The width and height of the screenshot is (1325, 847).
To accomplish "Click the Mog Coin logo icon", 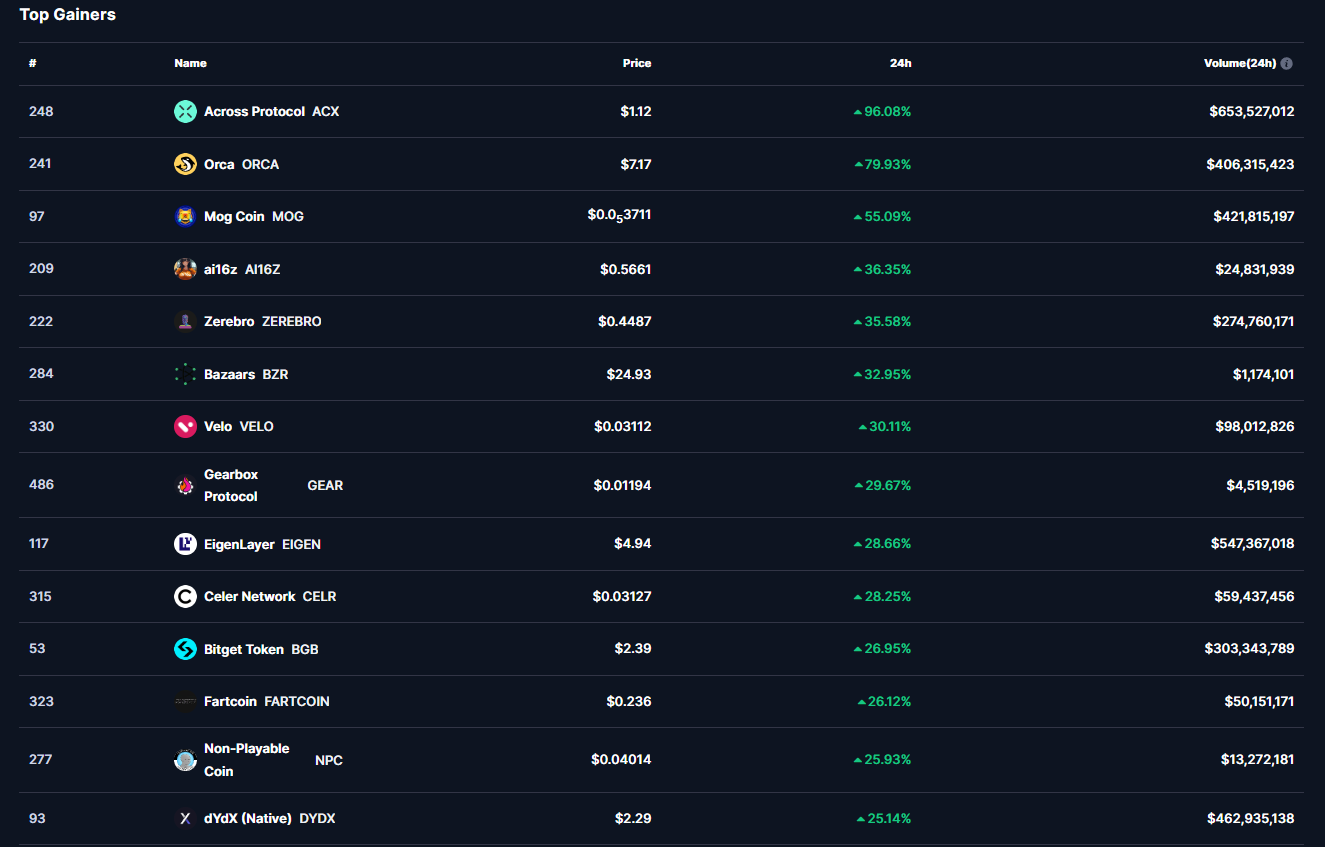I will tap(185, 217).
